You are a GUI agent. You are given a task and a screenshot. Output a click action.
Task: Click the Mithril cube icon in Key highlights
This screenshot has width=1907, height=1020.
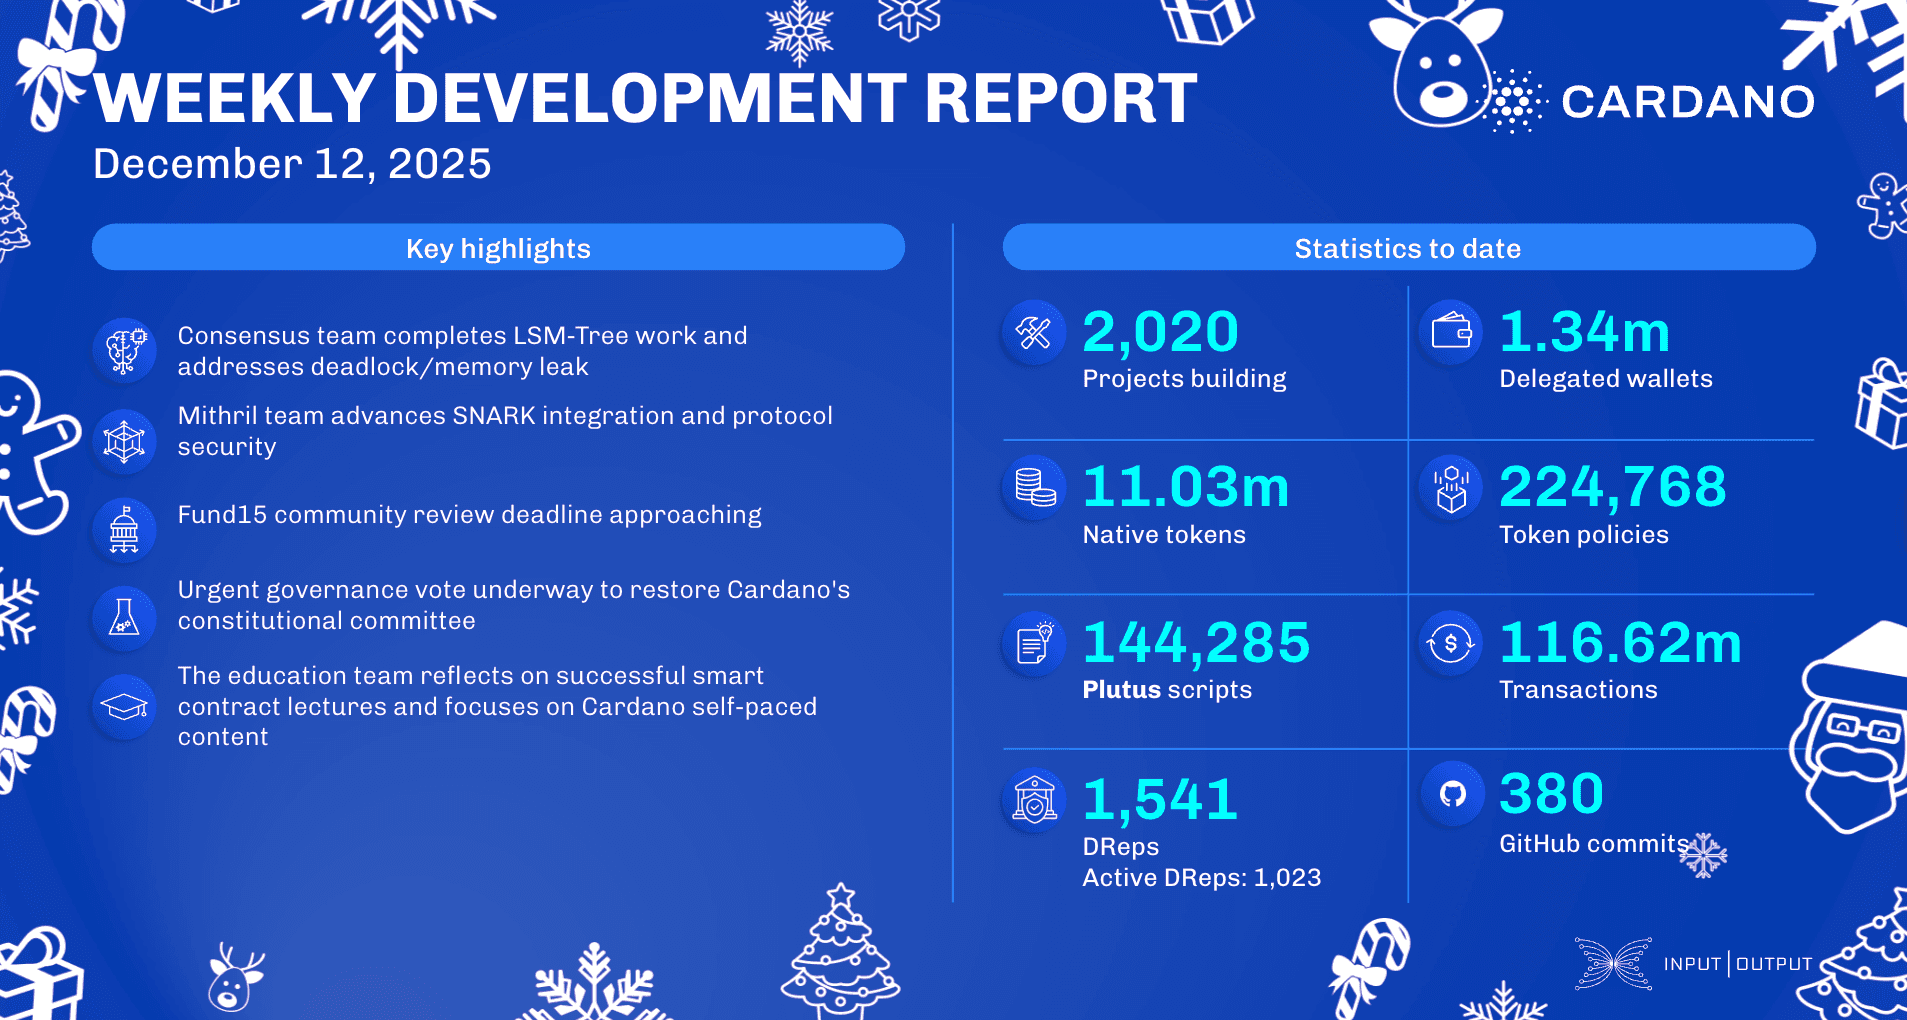click(x=124, y=440)
